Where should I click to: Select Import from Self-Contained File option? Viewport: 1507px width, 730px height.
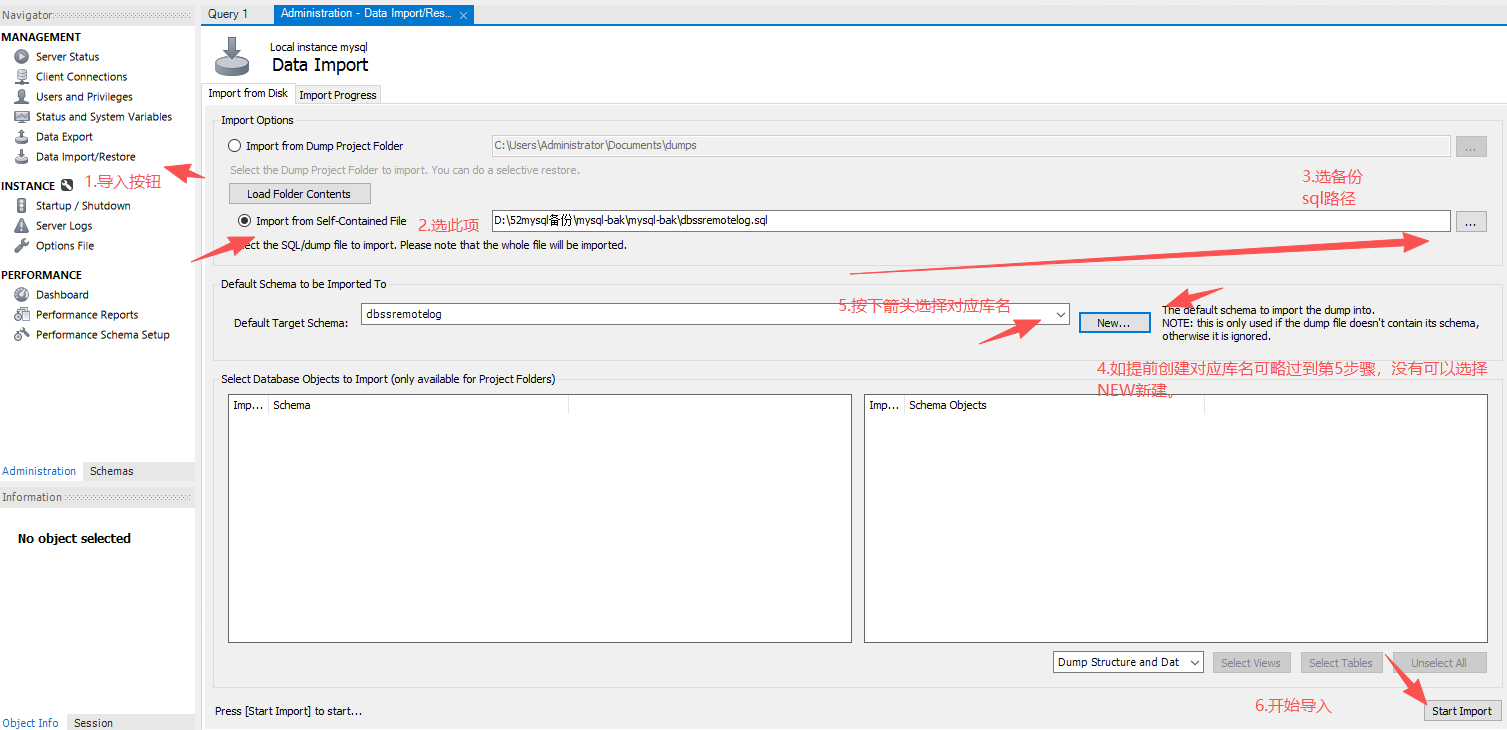tap(244, 221)
